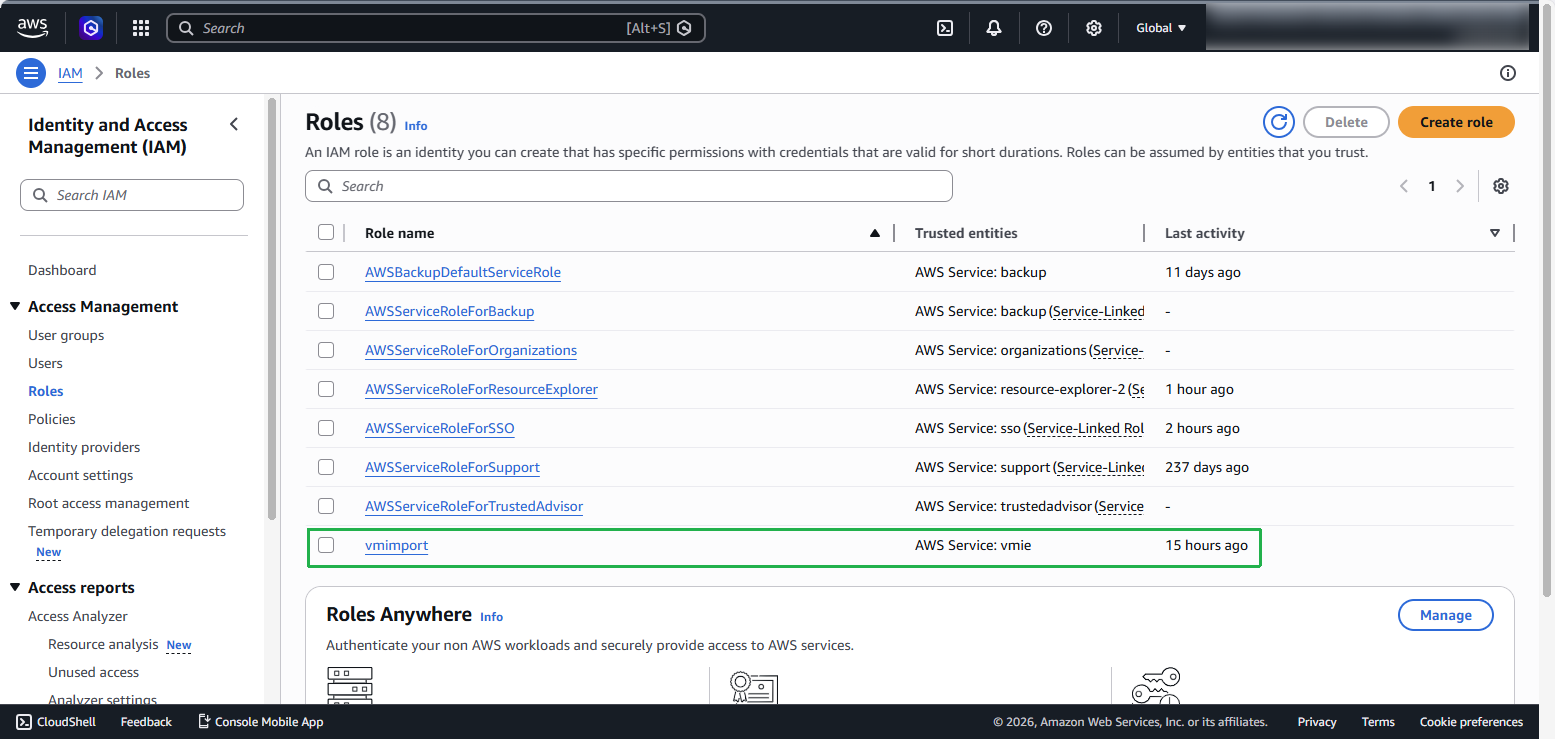Click the Search IAM sidebar field
1555x739 pixels.
pyautogui.click(x=132, y=195)
